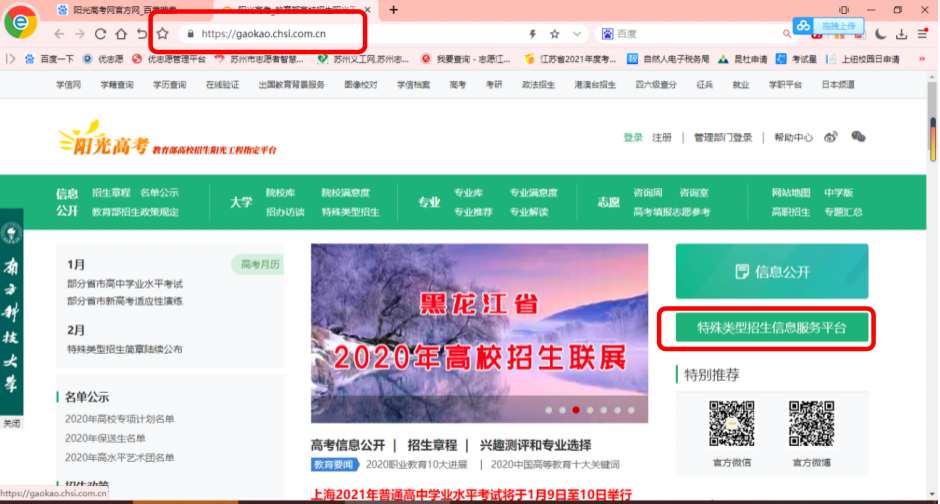
Task: Open 管理部门登录
Action: coord(722,137)
